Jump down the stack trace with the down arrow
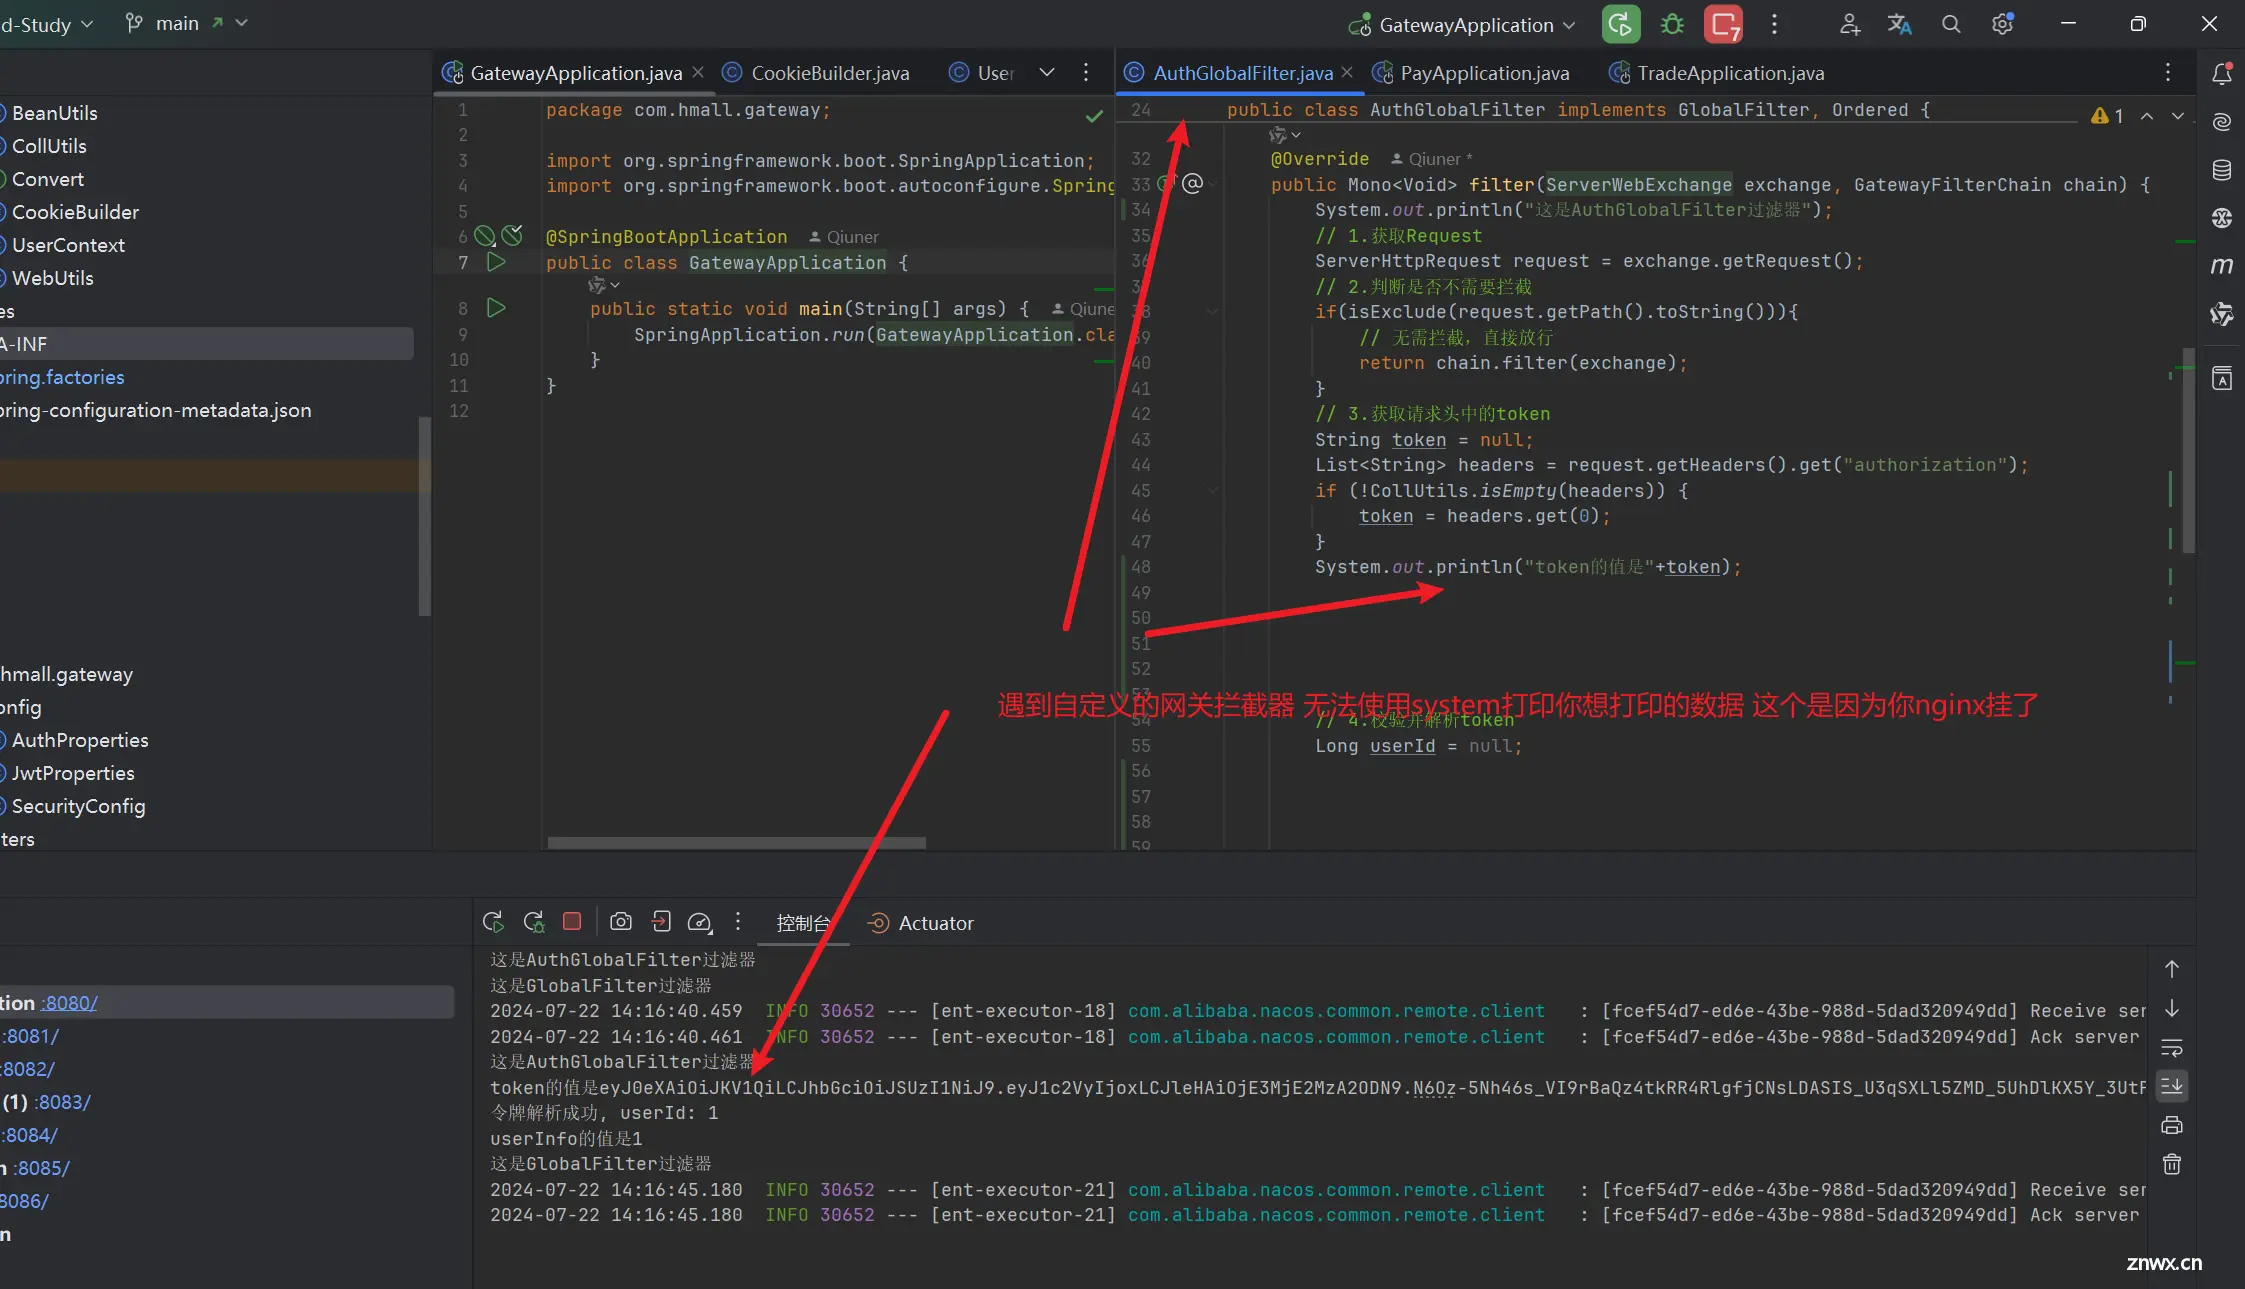The height and width of the screenshot is (1289, 2245). coord(2172,1008)
